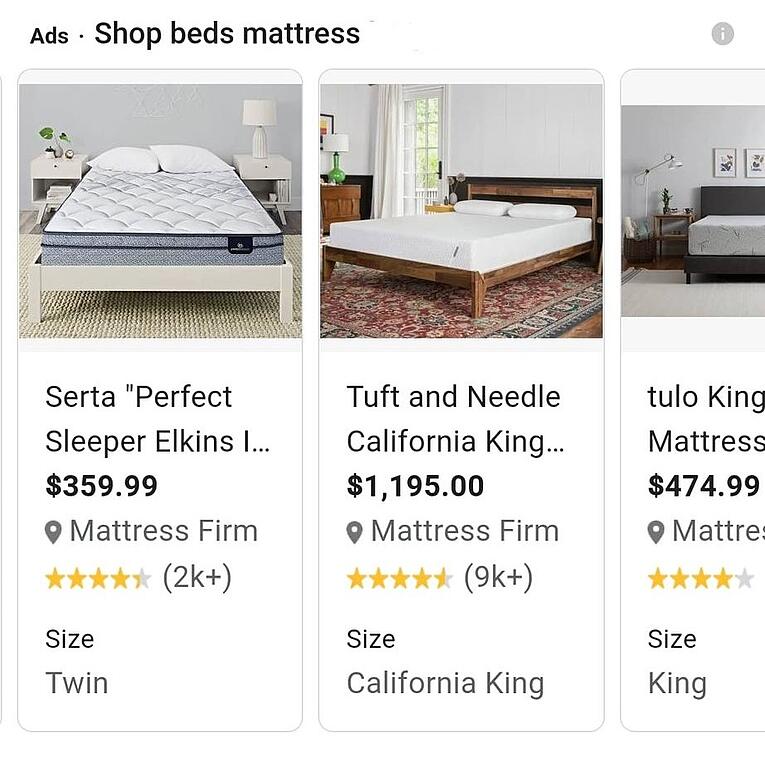Click the $359.99 price
The height and width of the screenshot is (758, 765).
(102, 486)
